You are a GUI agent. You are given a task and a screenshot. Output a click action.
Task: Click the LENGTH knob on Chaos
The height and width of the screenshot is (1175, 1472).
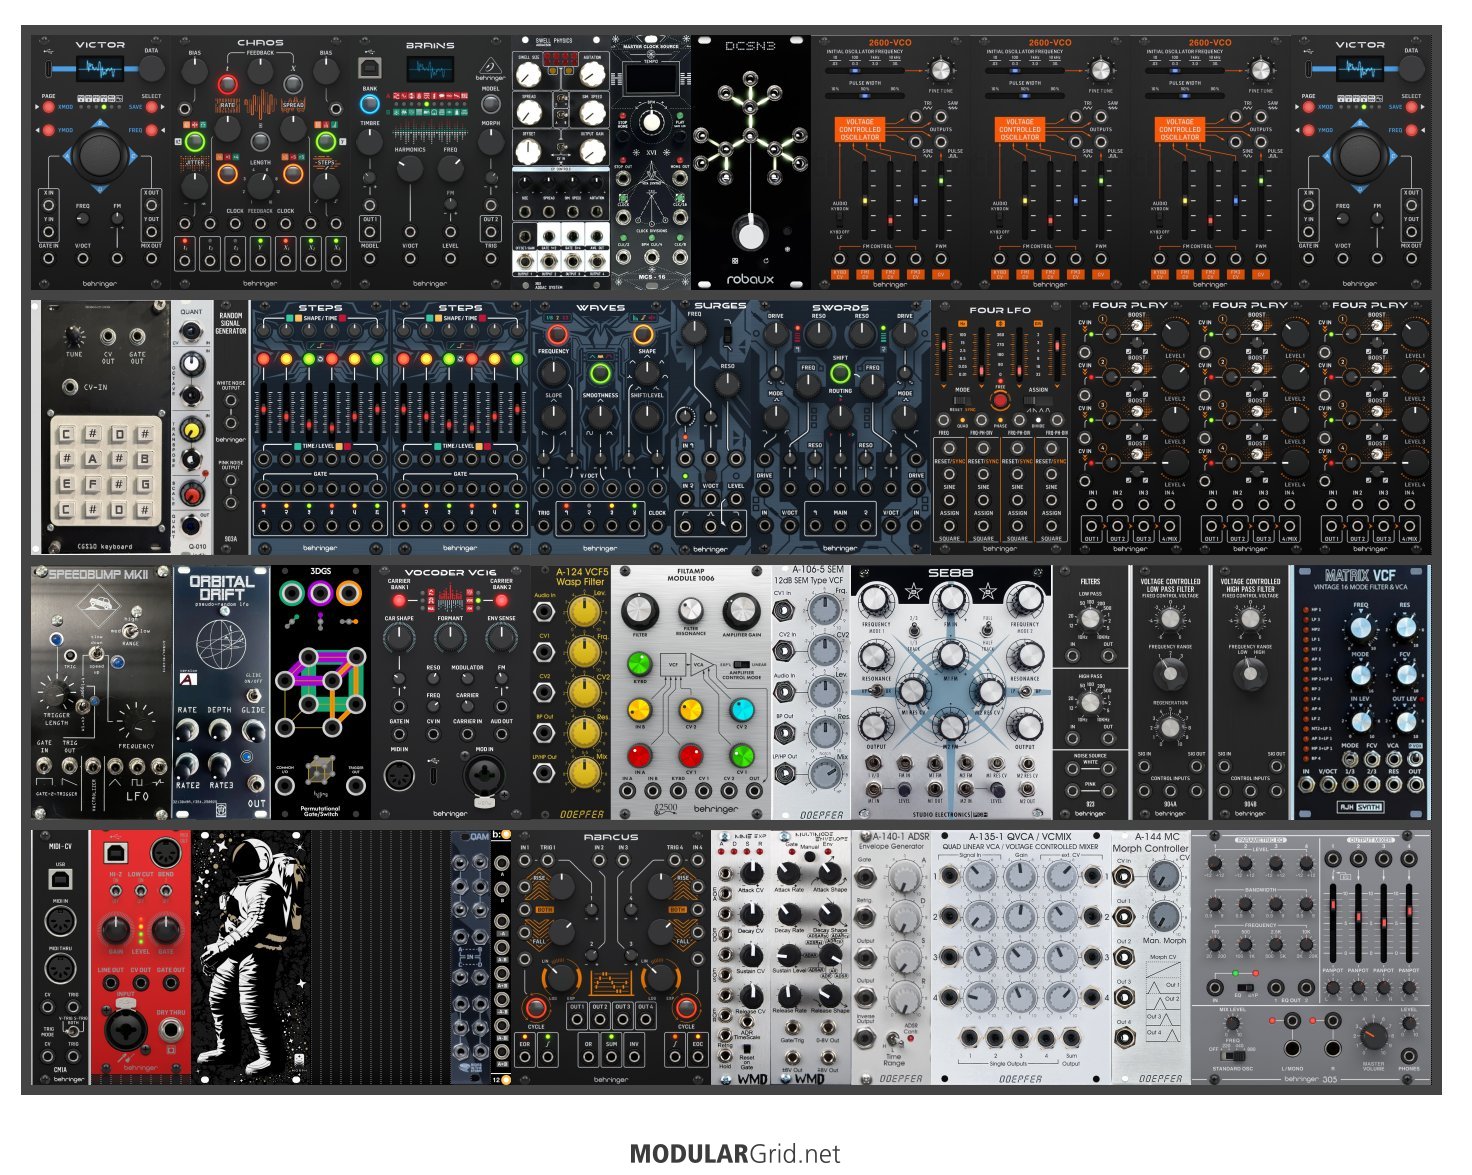(x=260, y=185)
